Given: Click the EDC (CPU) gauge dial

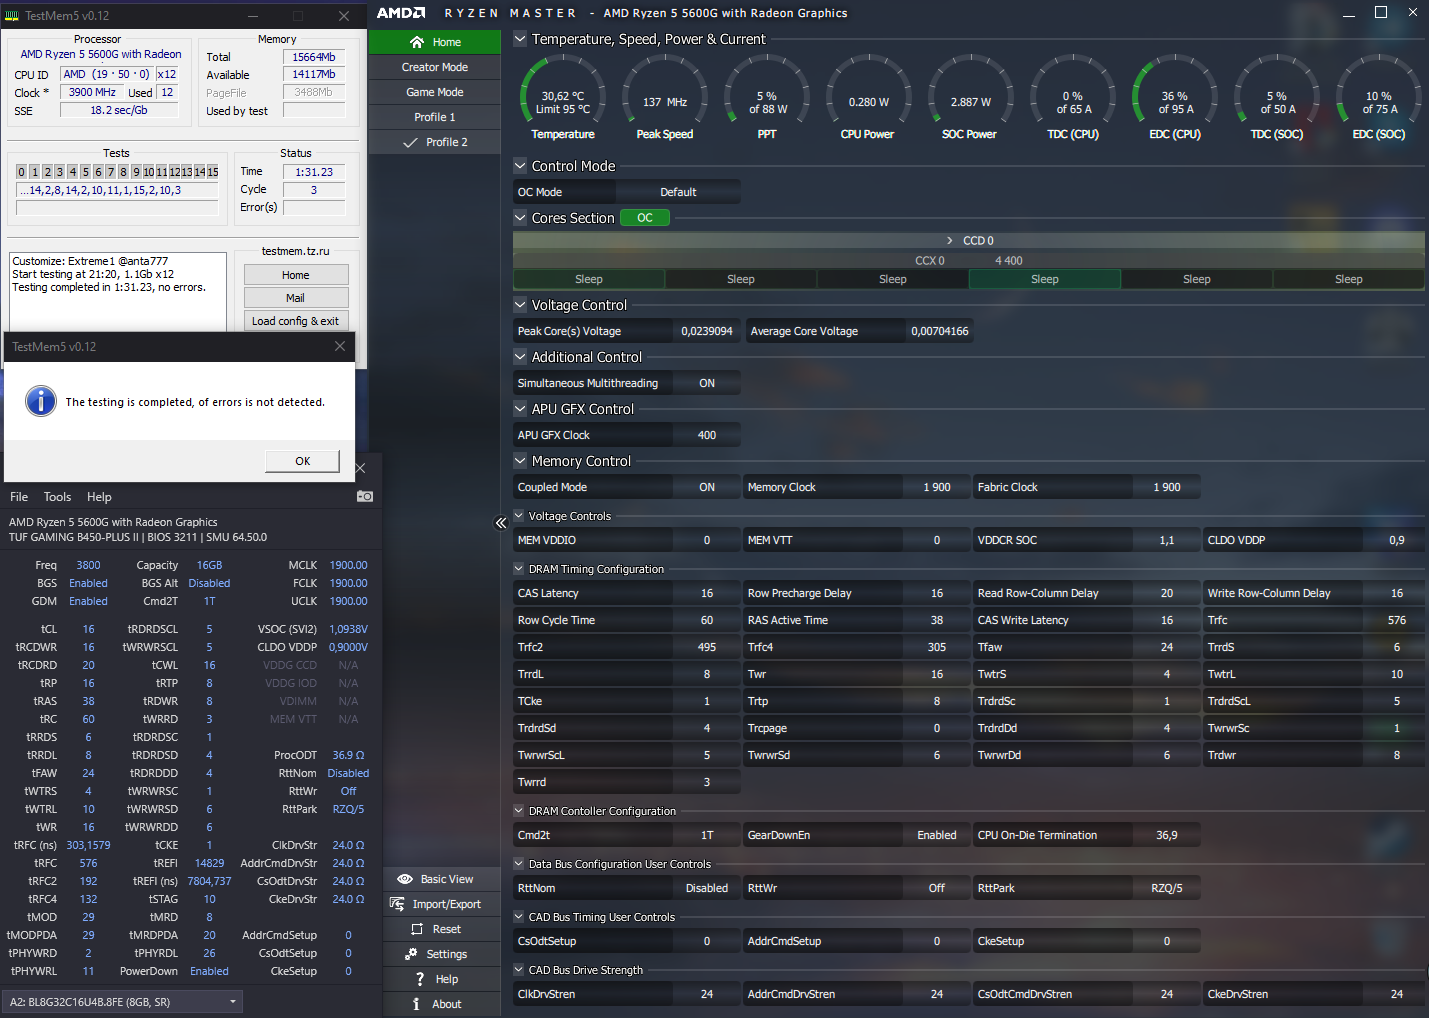Looking at the screenshot, I should pyautogui.click(x=1175, y=96).
